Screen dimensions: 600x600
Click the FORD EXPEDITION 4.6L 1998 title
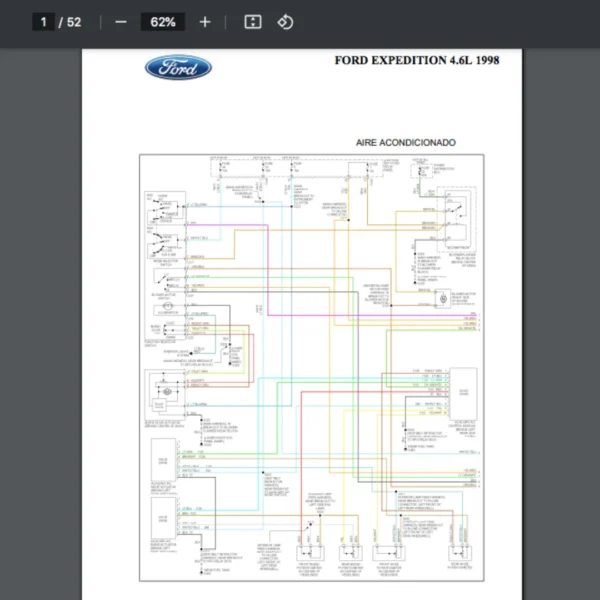(x=416, y=61)
